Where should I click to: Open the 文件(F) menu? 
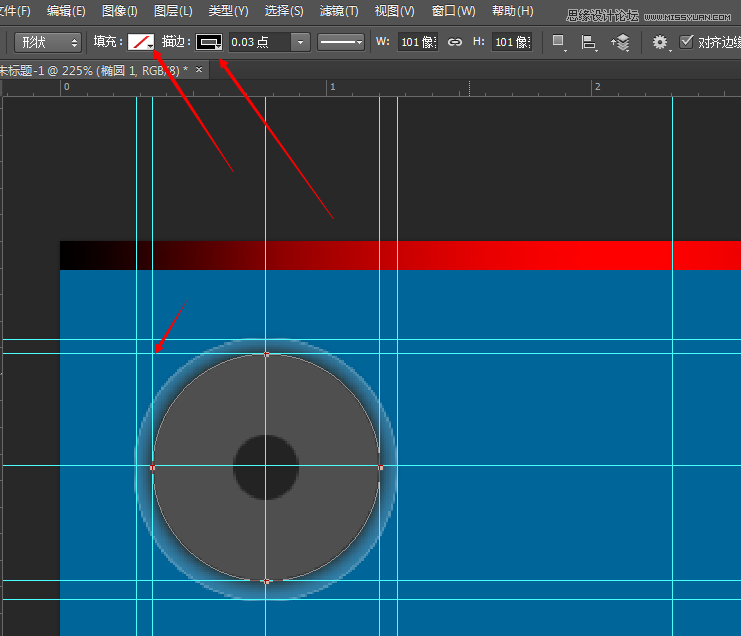(15, 10)
